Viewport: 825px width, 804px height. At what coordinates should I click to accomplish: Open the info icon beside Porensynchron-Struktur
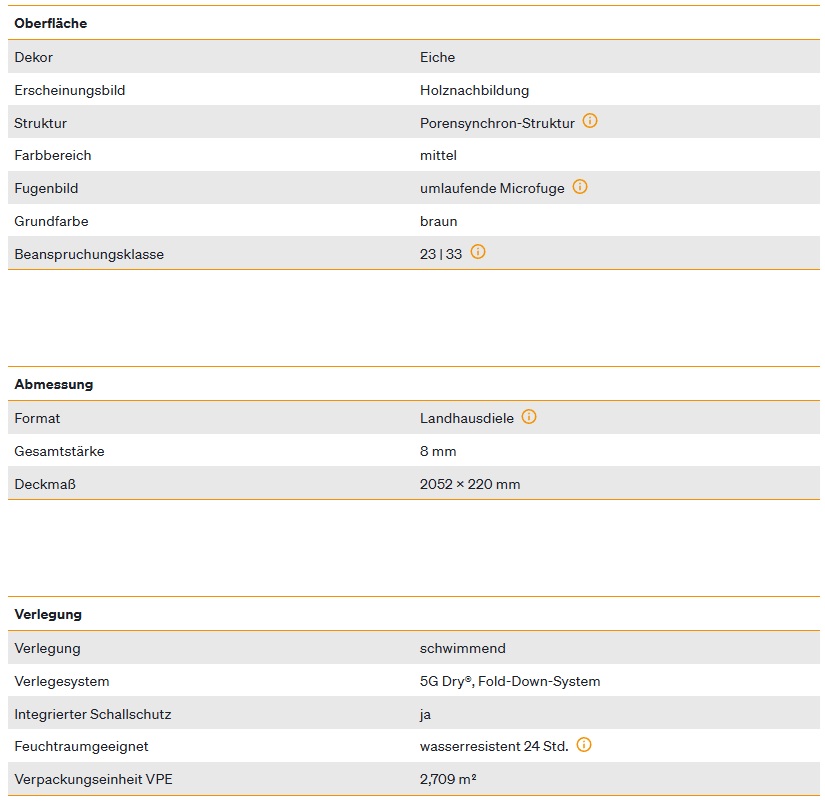[x=590, y=121]
